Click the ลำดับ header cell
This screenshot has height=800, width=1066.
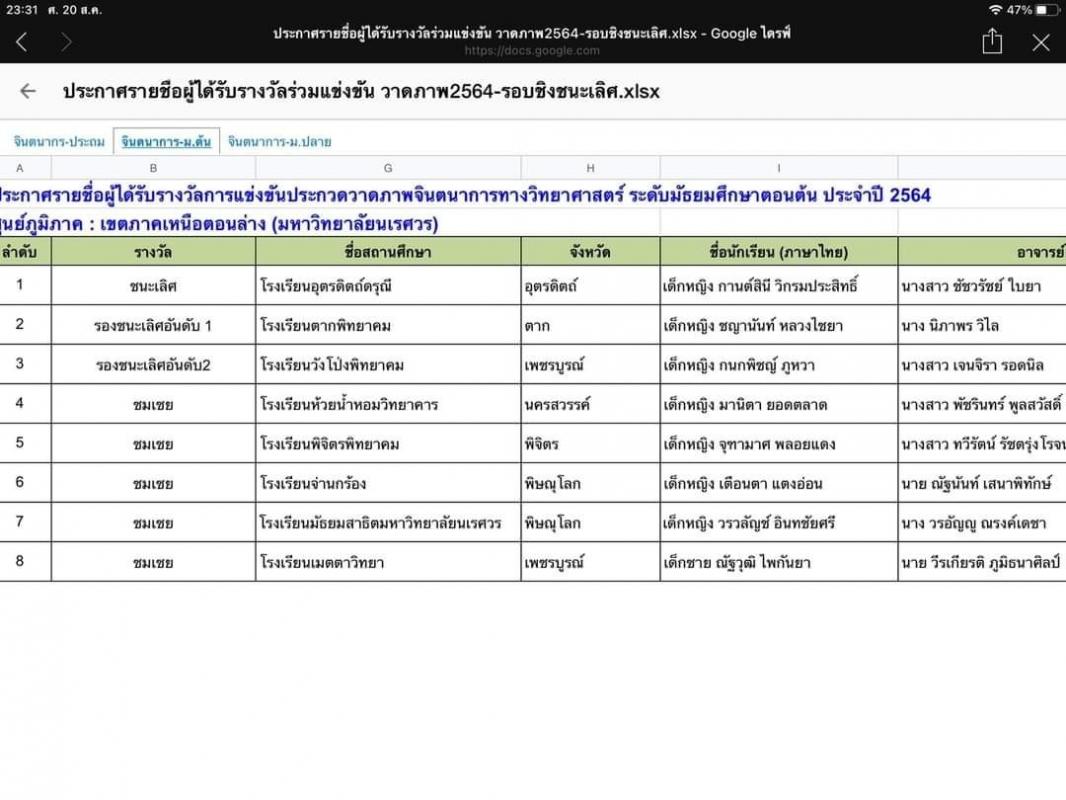(x=25, y=251)
